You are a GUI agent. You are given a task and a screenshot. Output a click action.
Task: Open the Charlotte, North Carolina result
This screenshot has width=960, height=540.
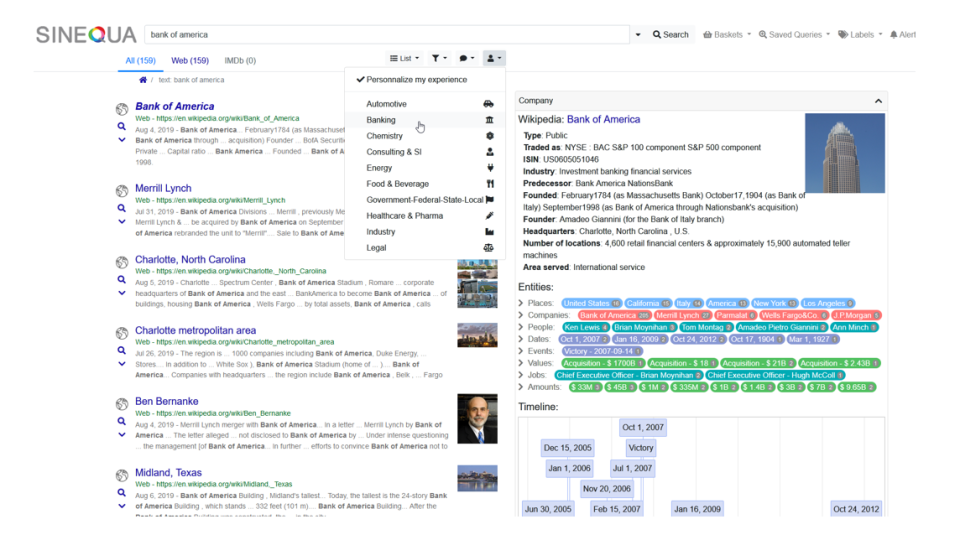[x=190, y=260]
